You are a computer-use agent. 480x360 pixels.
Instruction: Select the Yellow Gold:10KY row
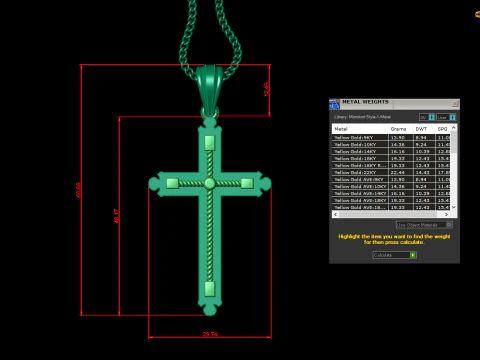[391, 144]
